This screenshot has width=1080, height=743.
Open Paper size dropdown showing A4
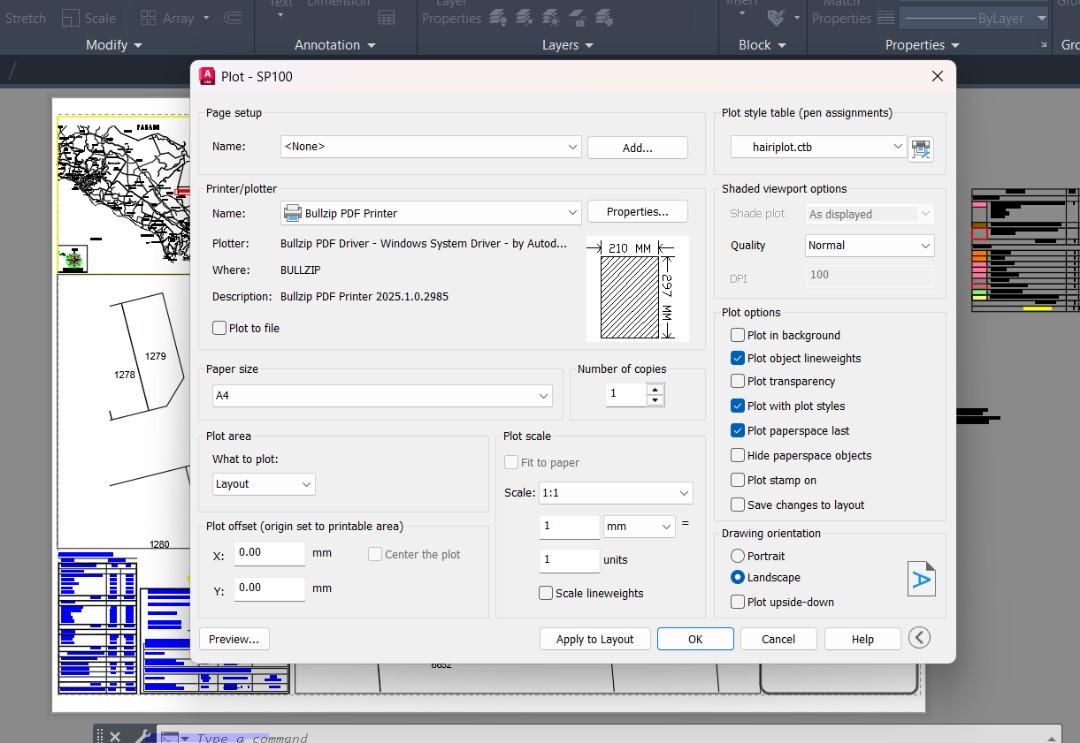pyautogui.click(x=382, y=395)
